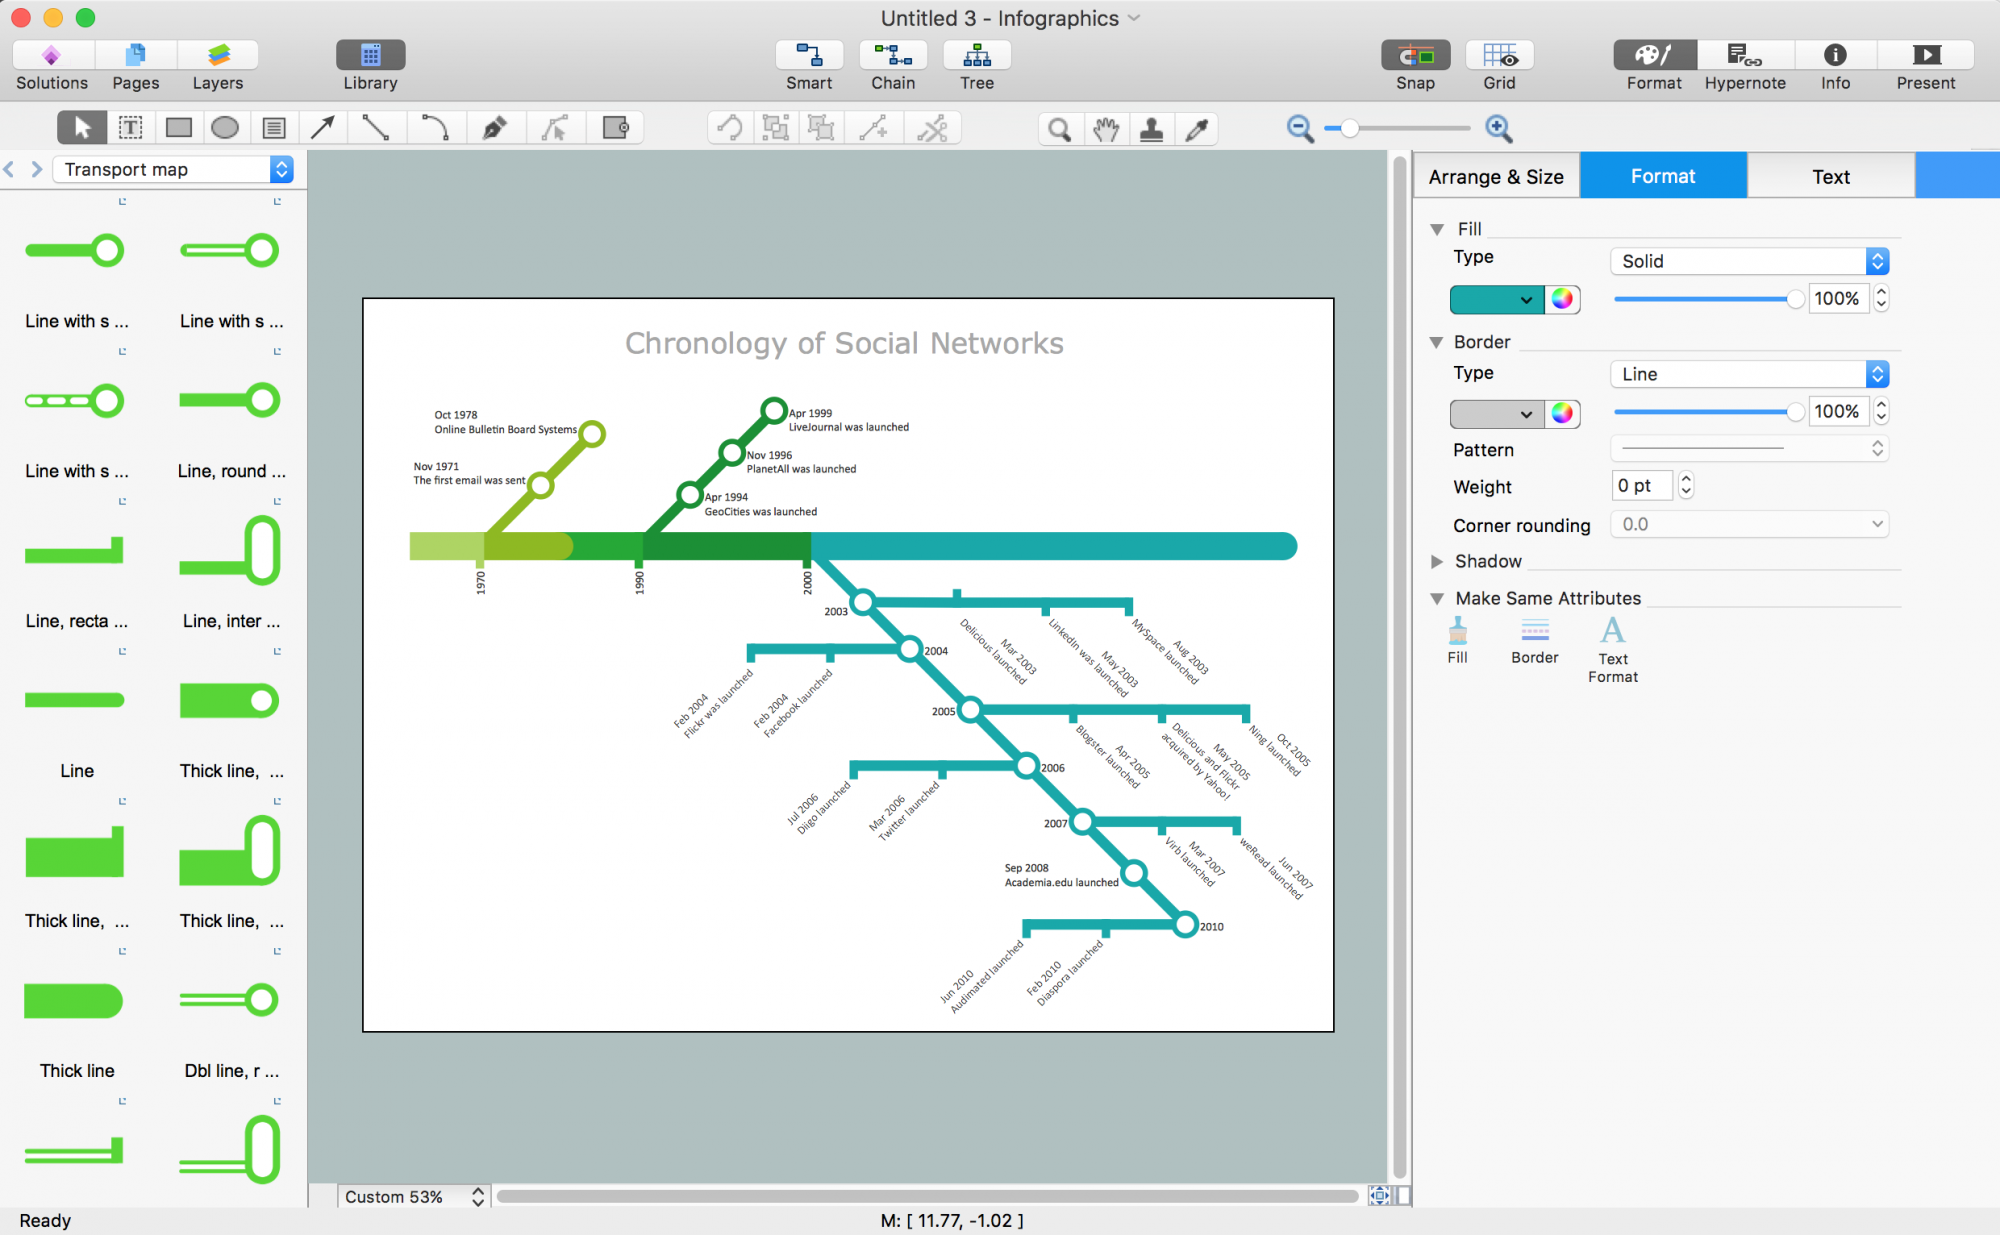Select the eyedropper tool
2000x1235 pixels.
point(1197,129)
